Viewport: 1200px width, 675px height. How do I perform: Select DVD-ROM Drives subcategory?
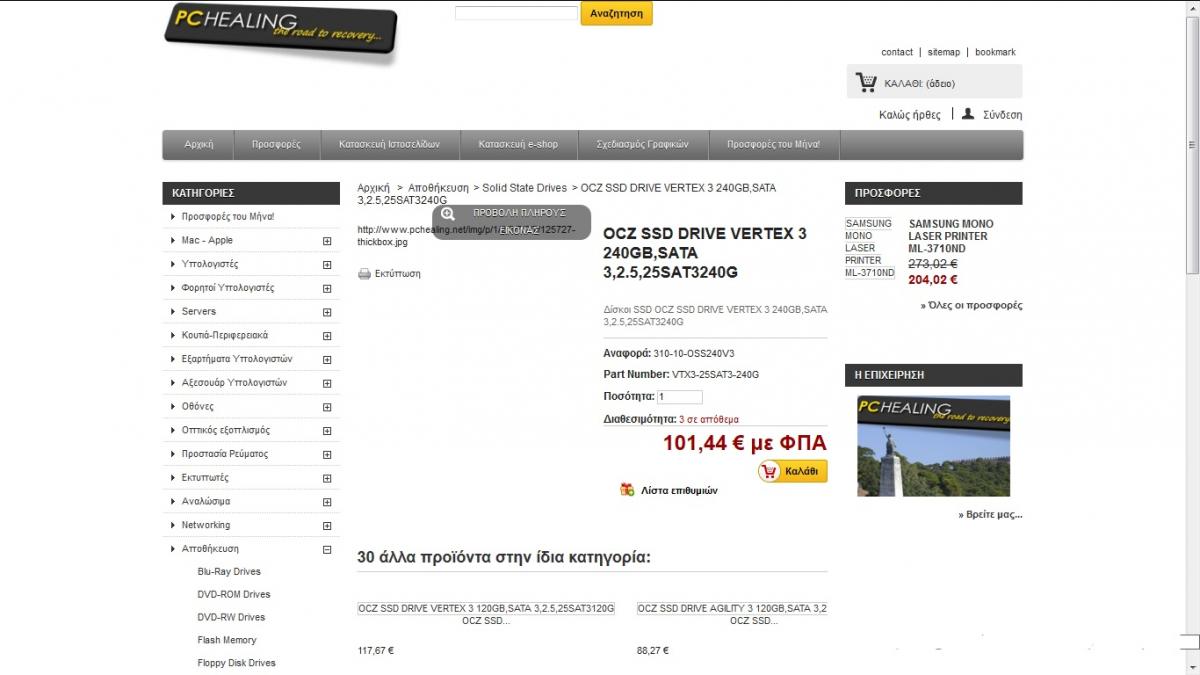234,595
